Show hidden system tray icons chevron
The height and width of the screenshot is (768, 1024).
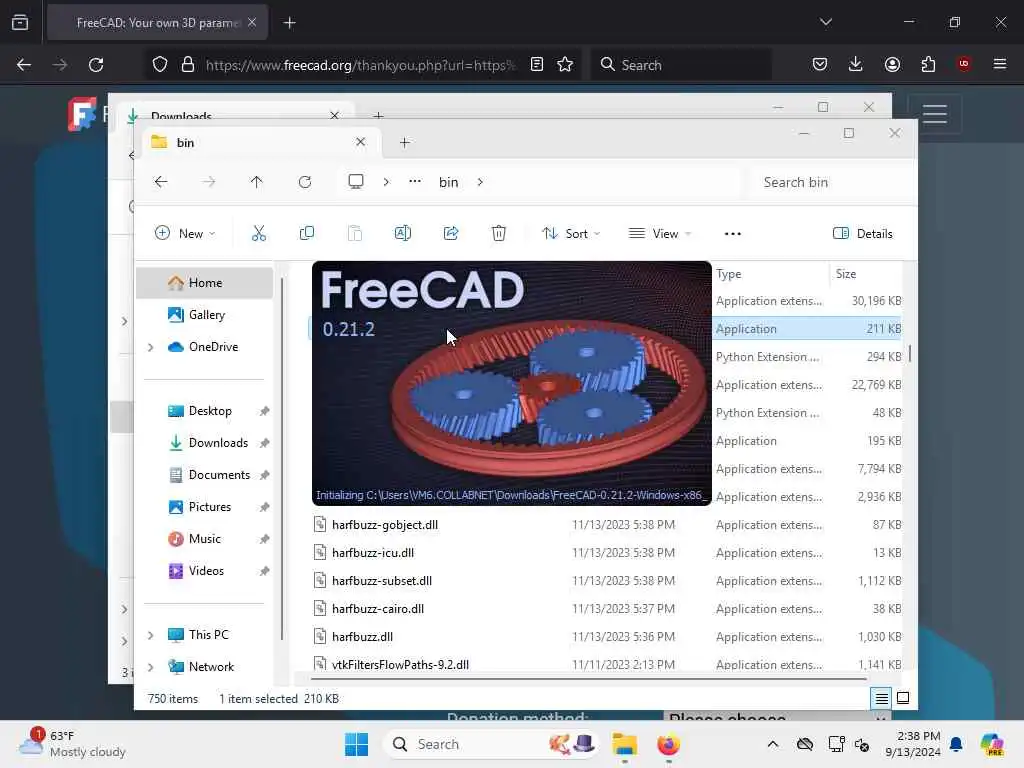[x=772, y=744]
